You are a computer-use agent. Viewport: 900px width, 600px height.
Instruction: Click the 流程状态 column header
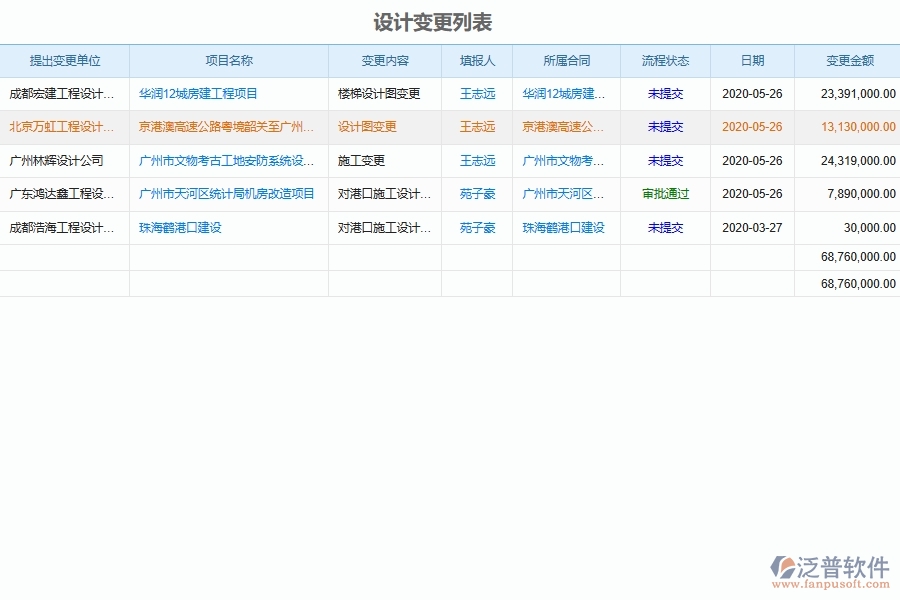pos(665,60)
